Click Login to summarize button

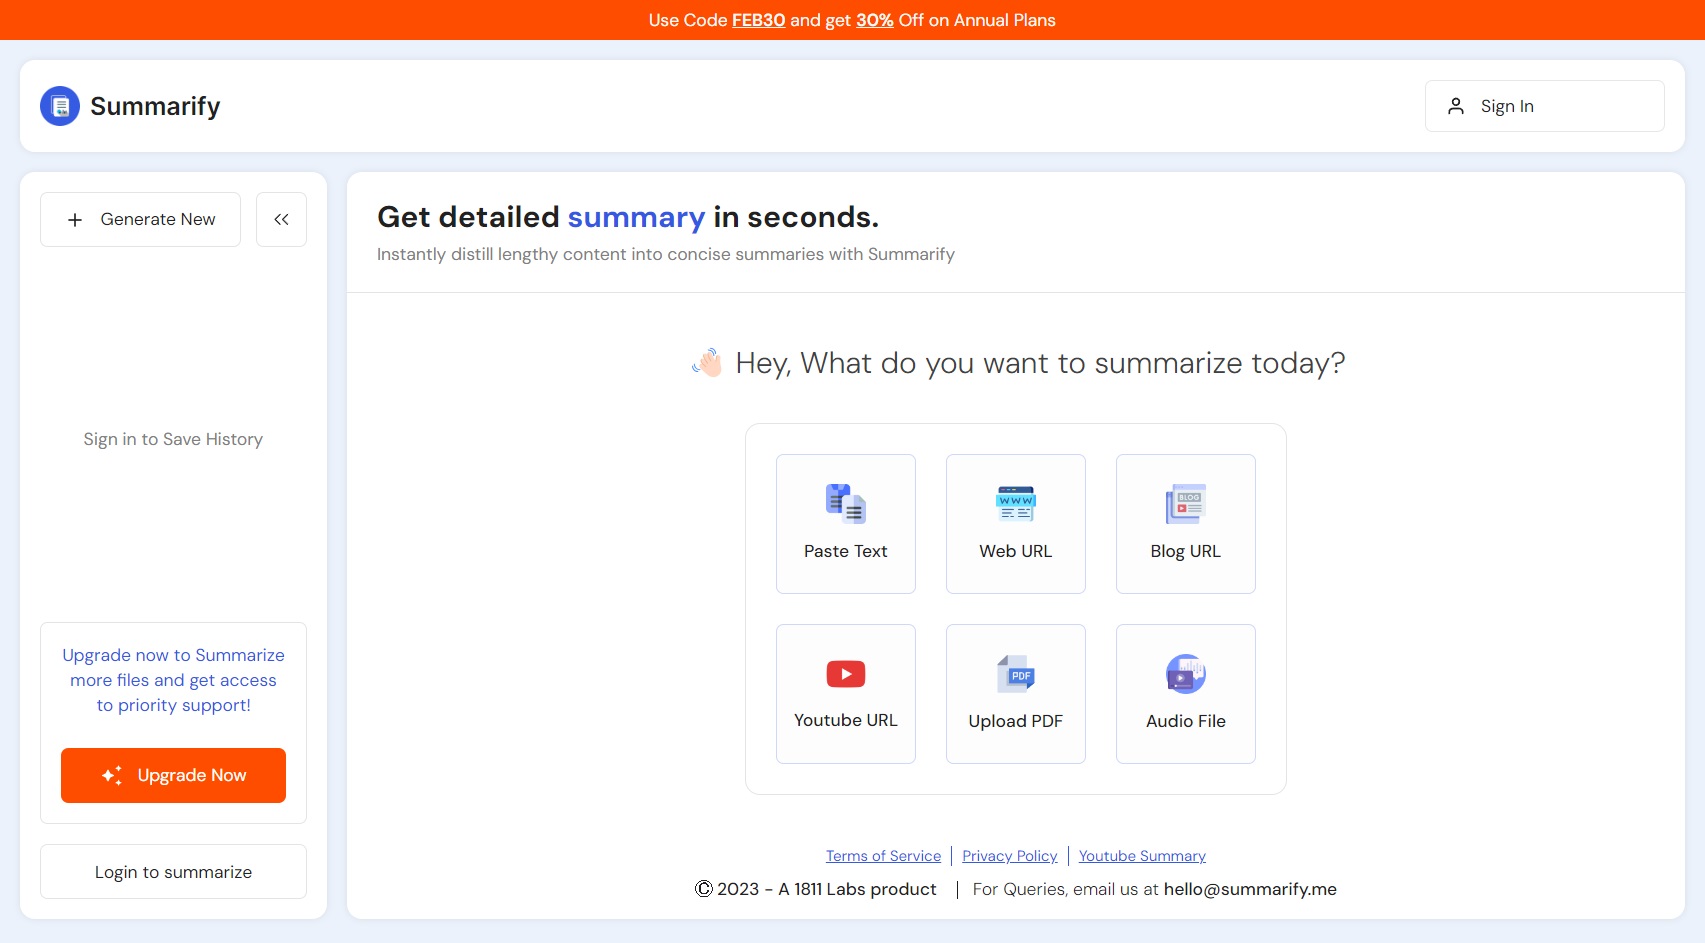click(173, 872)
